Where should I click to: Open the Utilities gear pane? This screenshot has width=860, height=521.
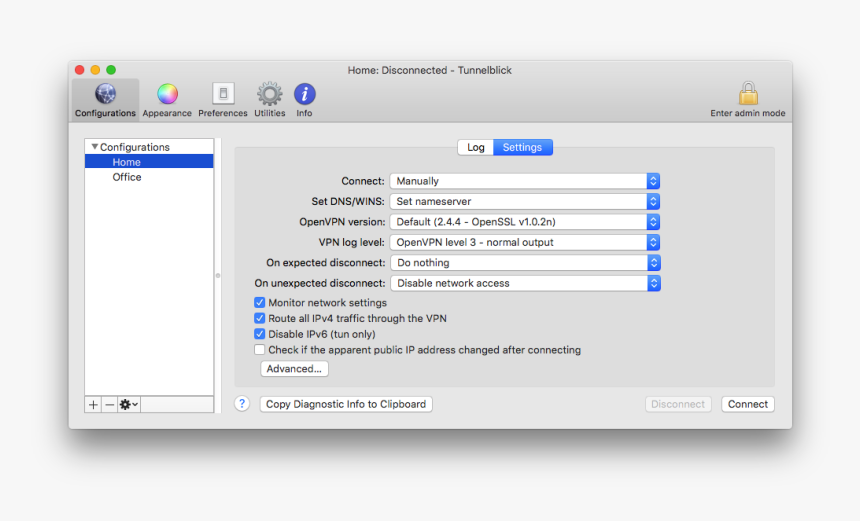pyautogui.click(x=269, y=100)
